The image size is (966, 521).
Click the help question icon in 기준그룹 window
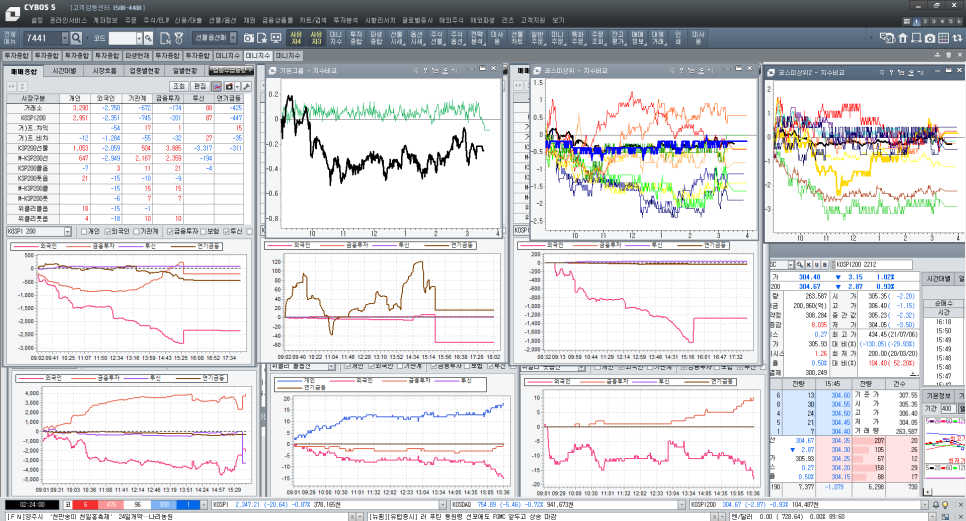pos(425,70)
